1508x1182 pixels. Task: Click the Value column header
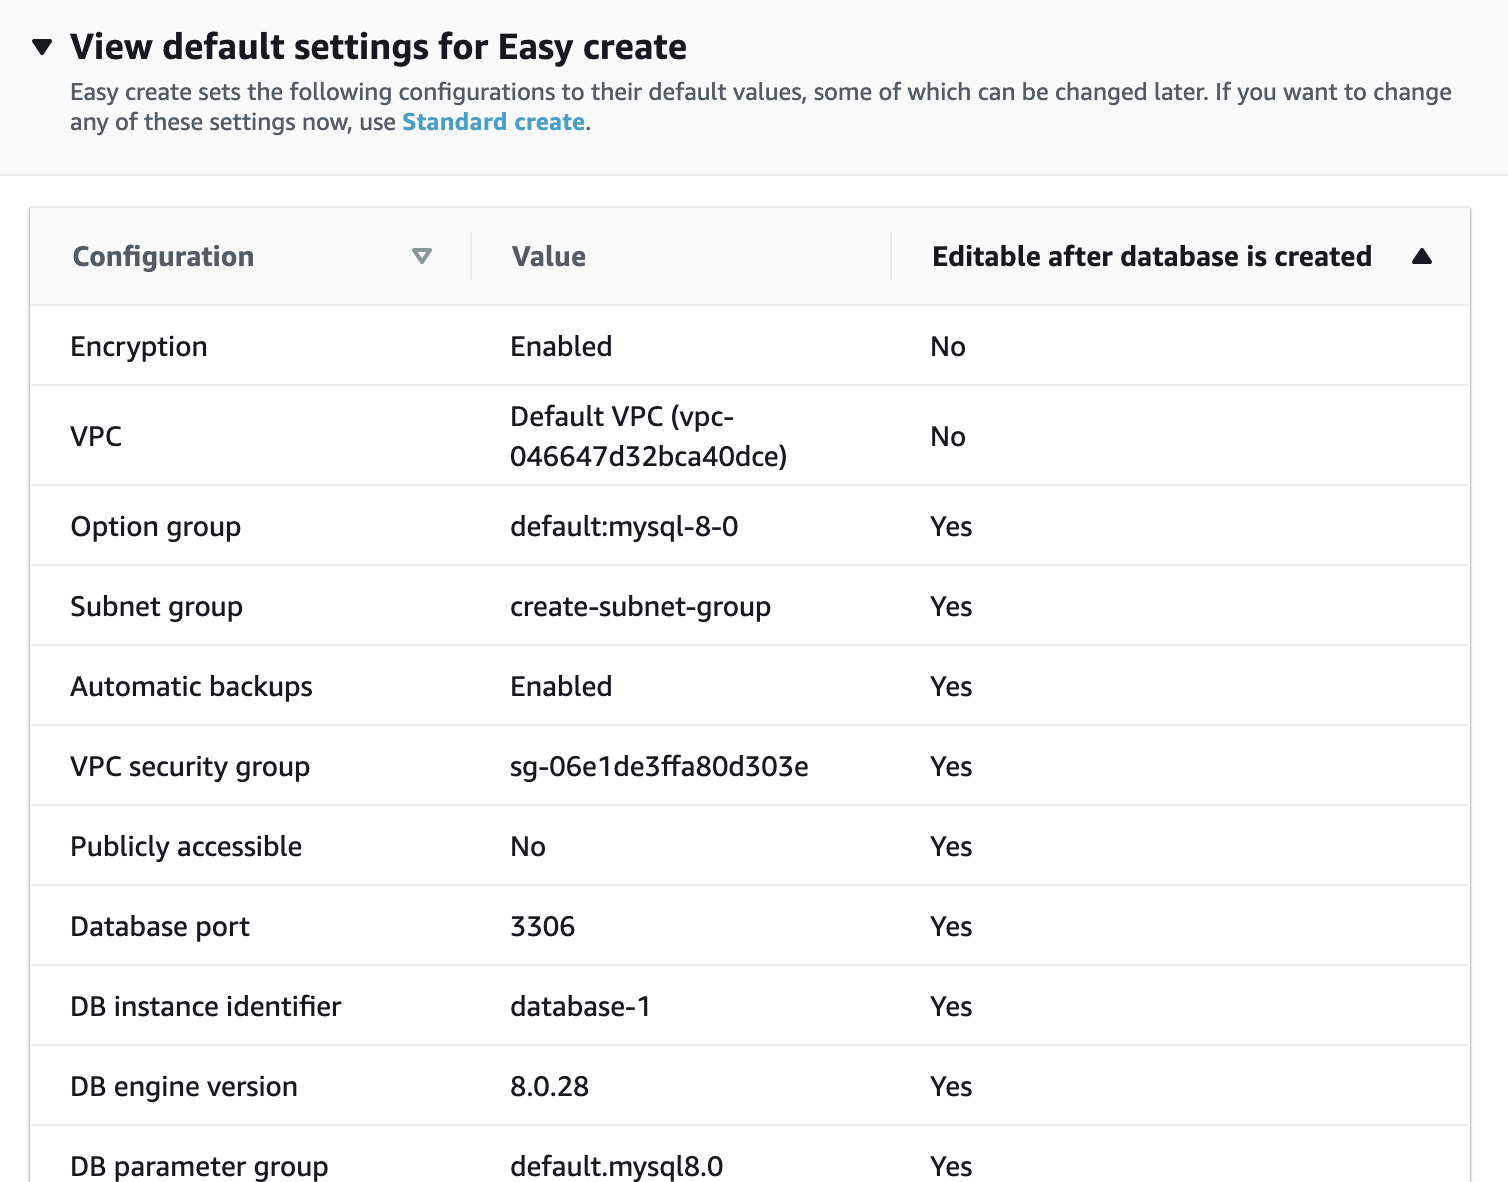(549, 256)
